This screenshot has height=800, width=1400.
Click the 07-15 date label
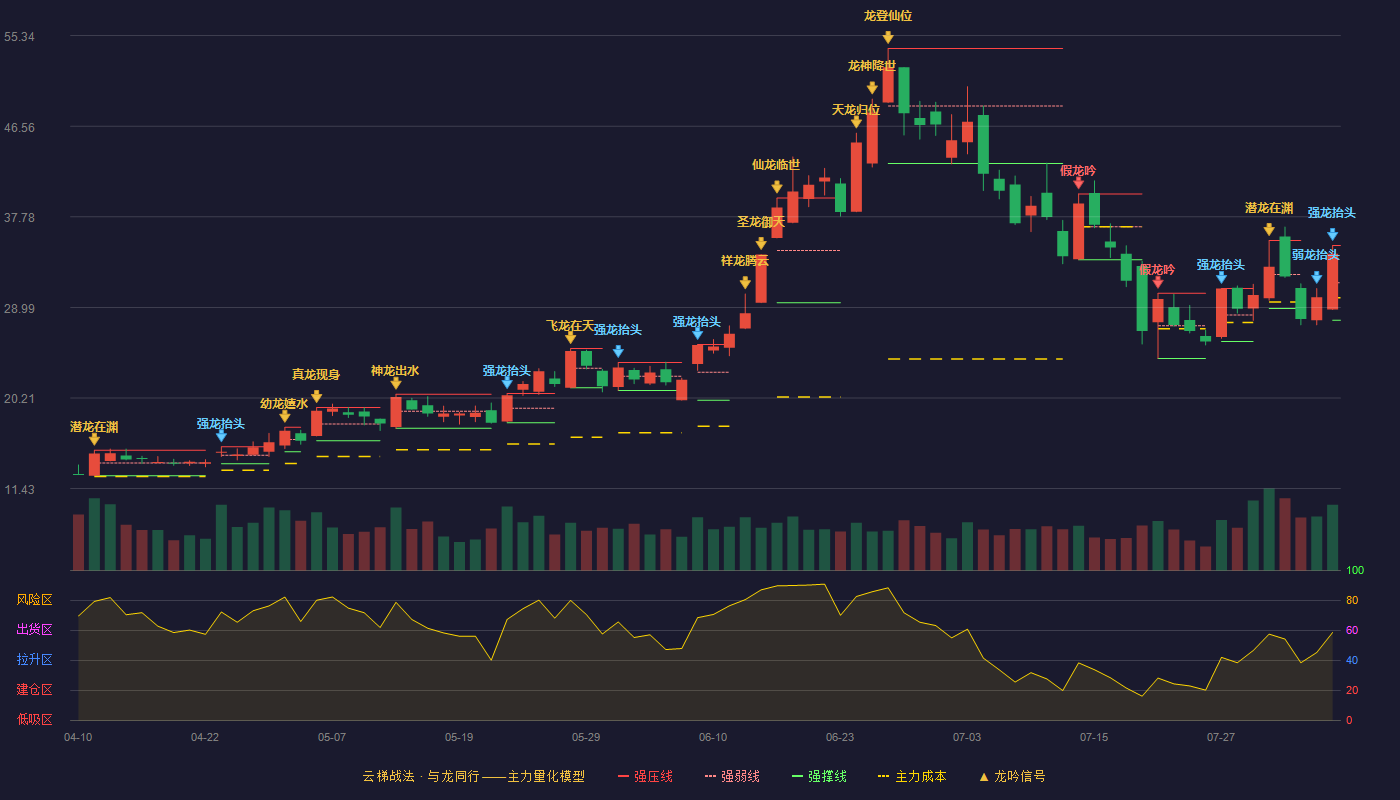point(1094,737)
